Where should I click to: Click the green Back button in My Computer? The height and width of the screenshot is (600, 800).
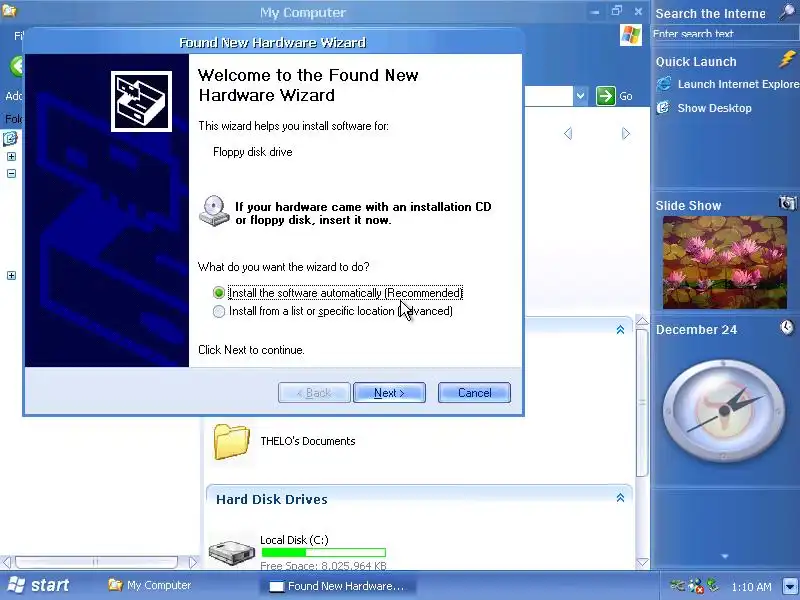click(x=16, y=66)
